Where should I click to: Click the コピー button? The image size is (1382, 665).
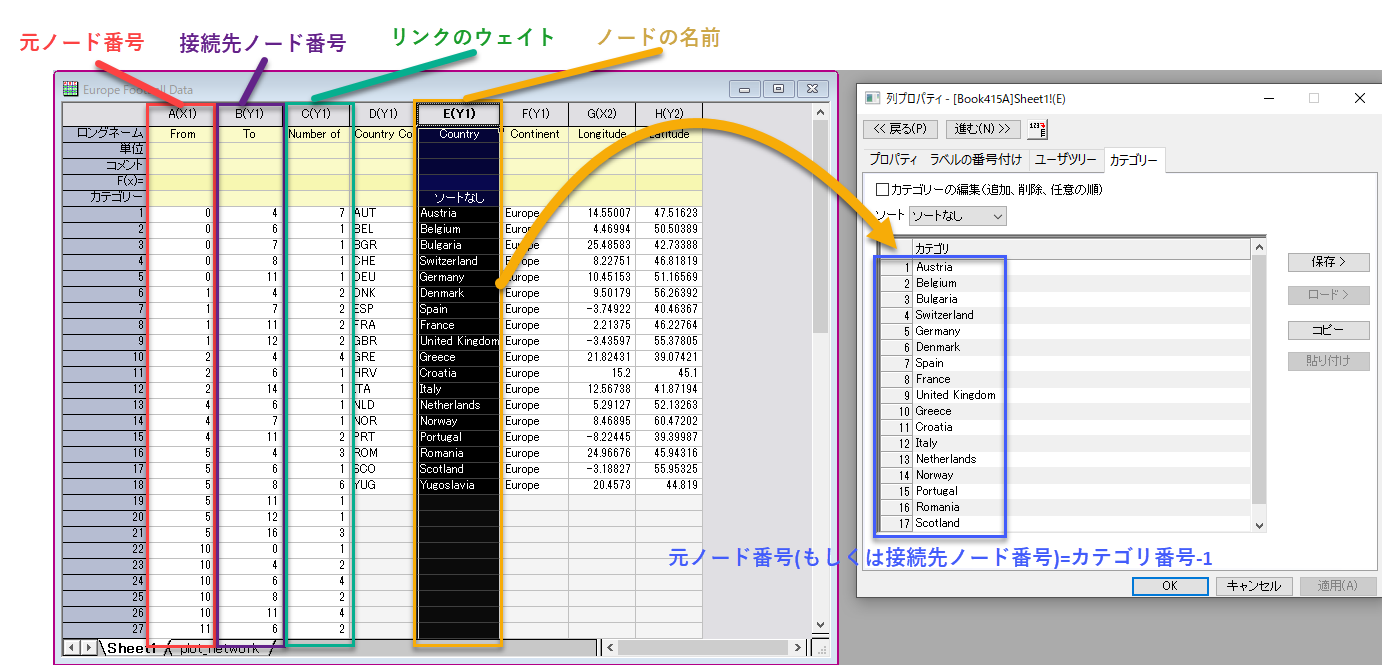coord(1328,330)
